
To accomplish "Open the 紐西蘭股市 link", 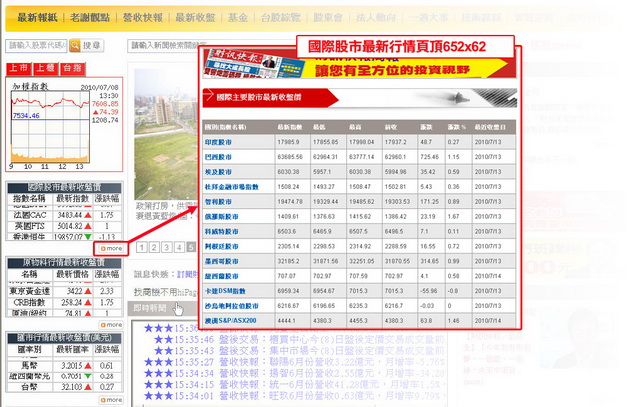I will 221,276.
